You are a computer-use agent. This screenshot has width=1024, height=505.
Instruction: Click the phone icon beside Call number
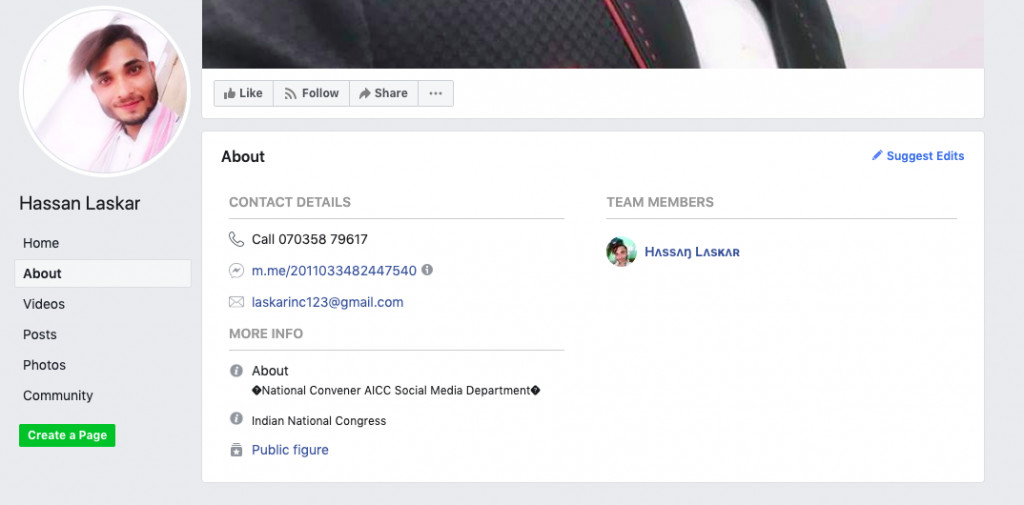tap(236, 239)
